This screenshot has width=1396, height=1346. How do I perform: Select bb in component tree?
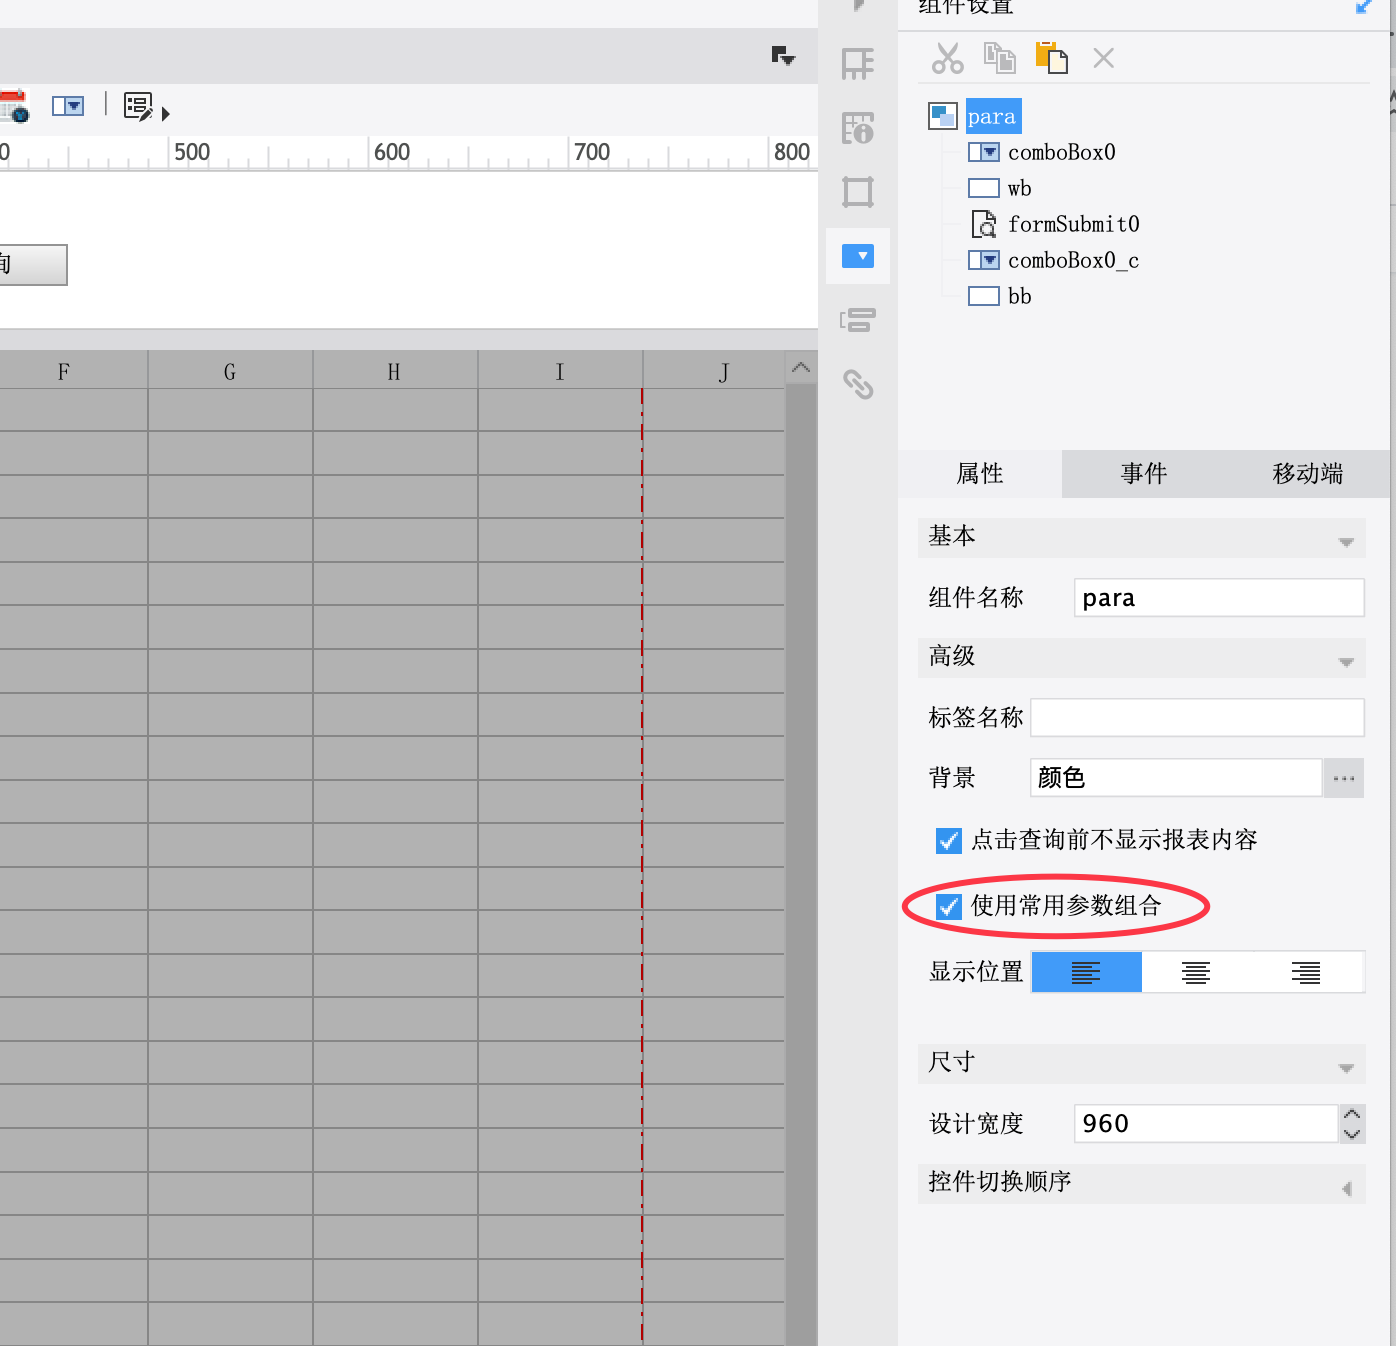pyautogui.click(x=1019, y=296)
